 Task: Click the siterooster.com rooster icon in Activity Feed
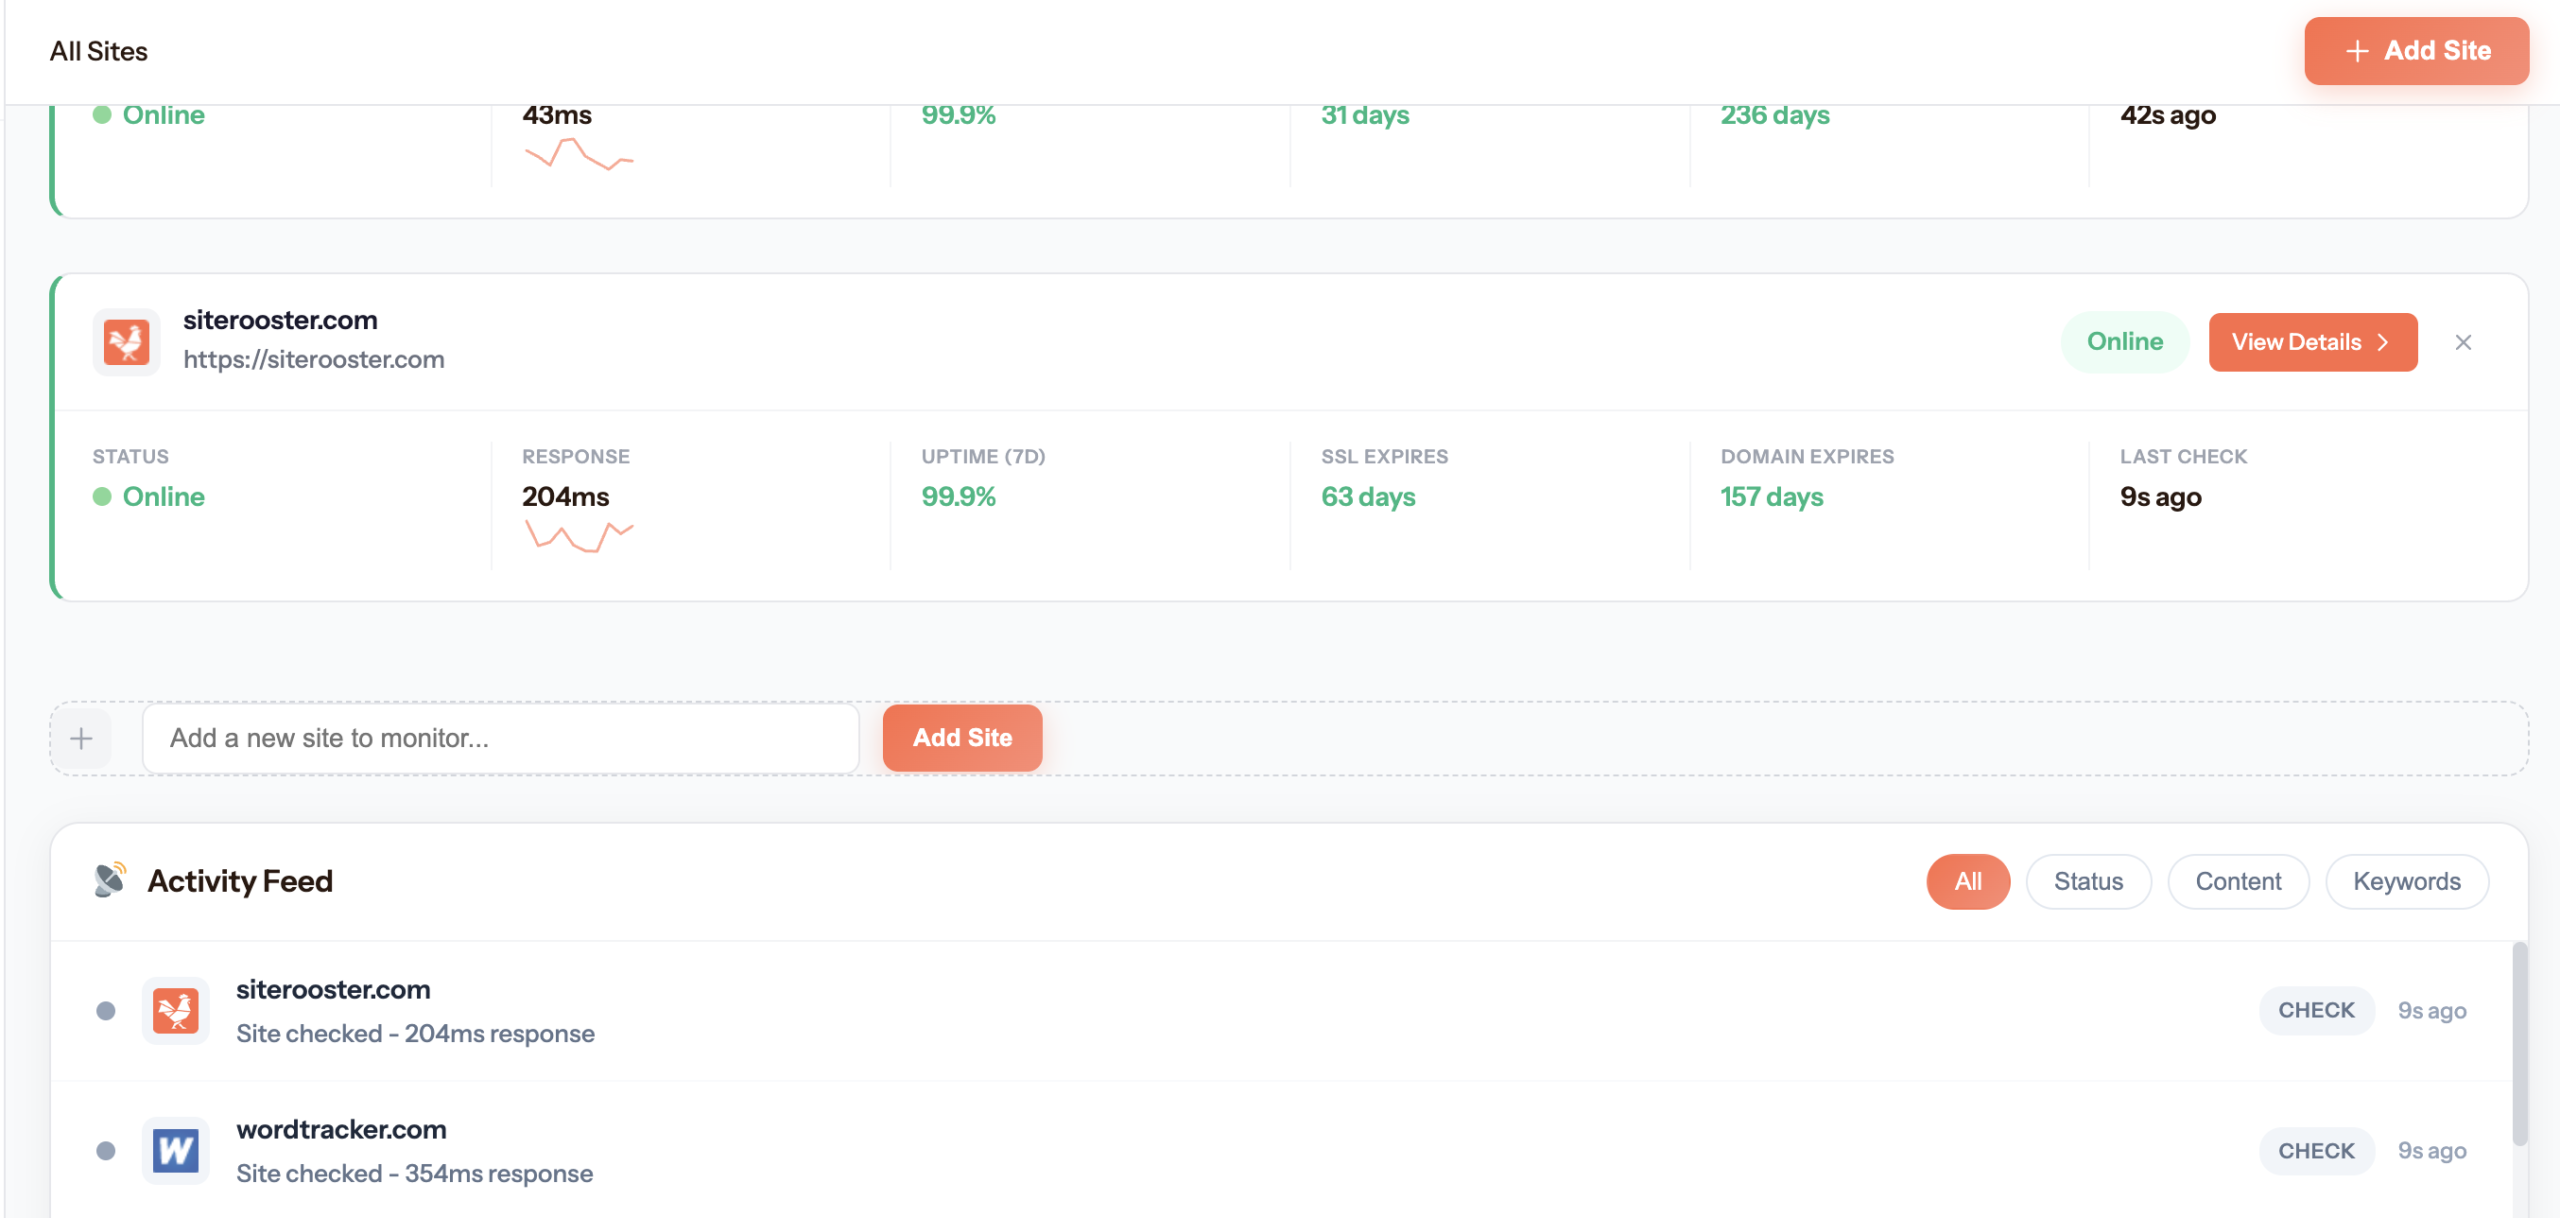pyautogui.click(x=175, y=1010)
